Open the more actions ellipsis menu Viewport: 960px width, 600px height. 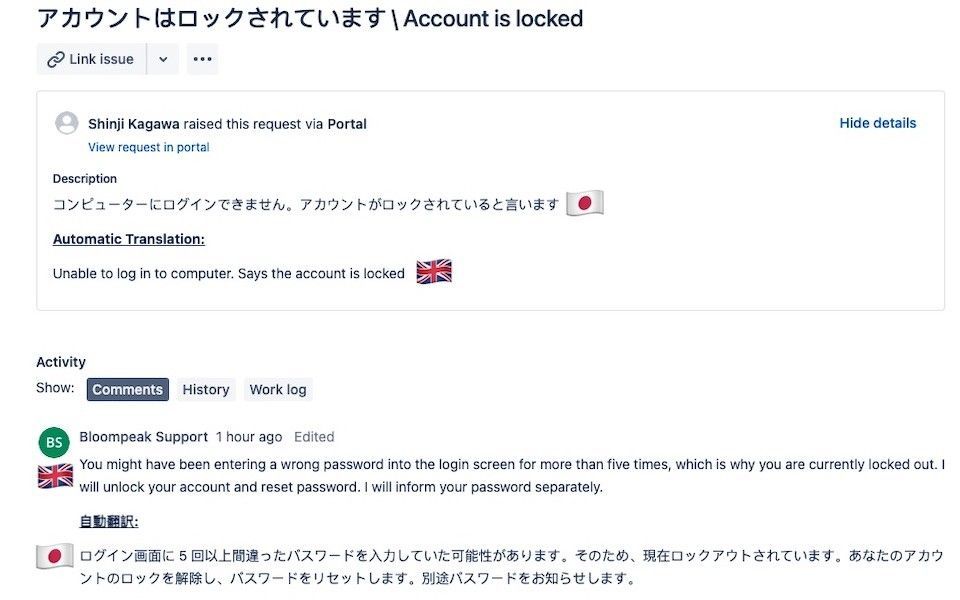(202, 58)
